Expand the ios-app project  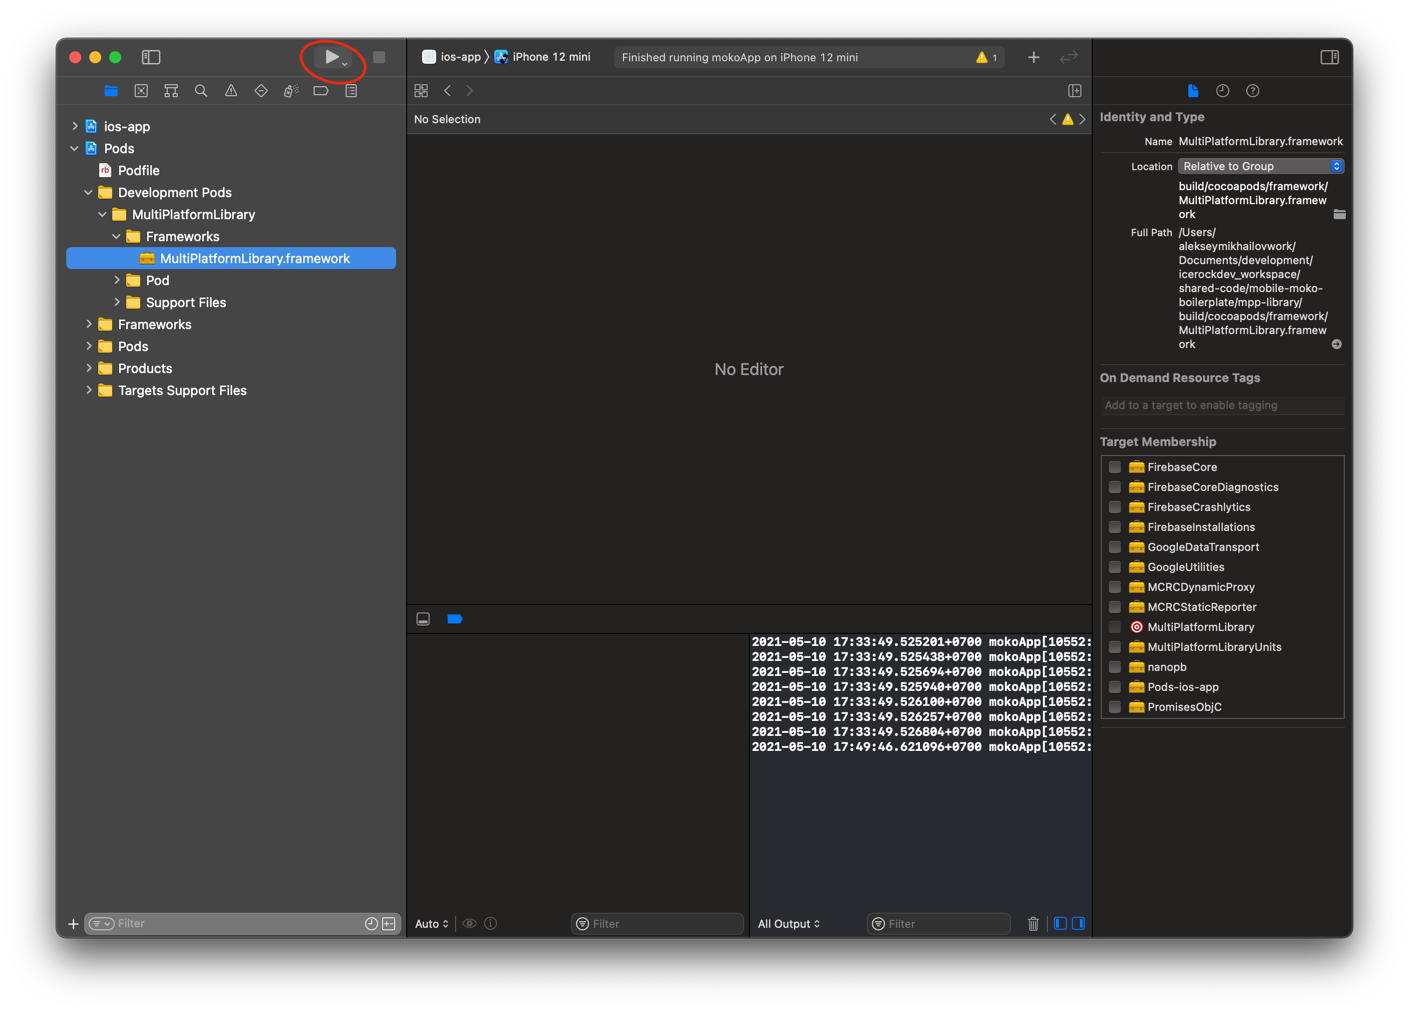tap(75, 127)
